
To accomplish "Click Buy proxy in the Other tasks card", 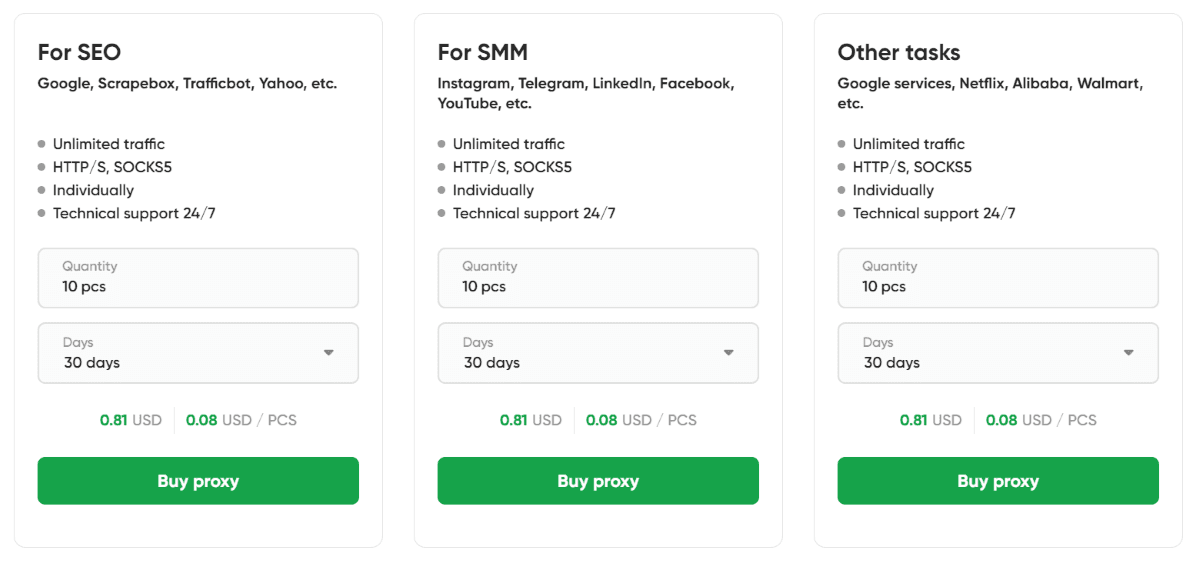I will click(x=998, y=481).
